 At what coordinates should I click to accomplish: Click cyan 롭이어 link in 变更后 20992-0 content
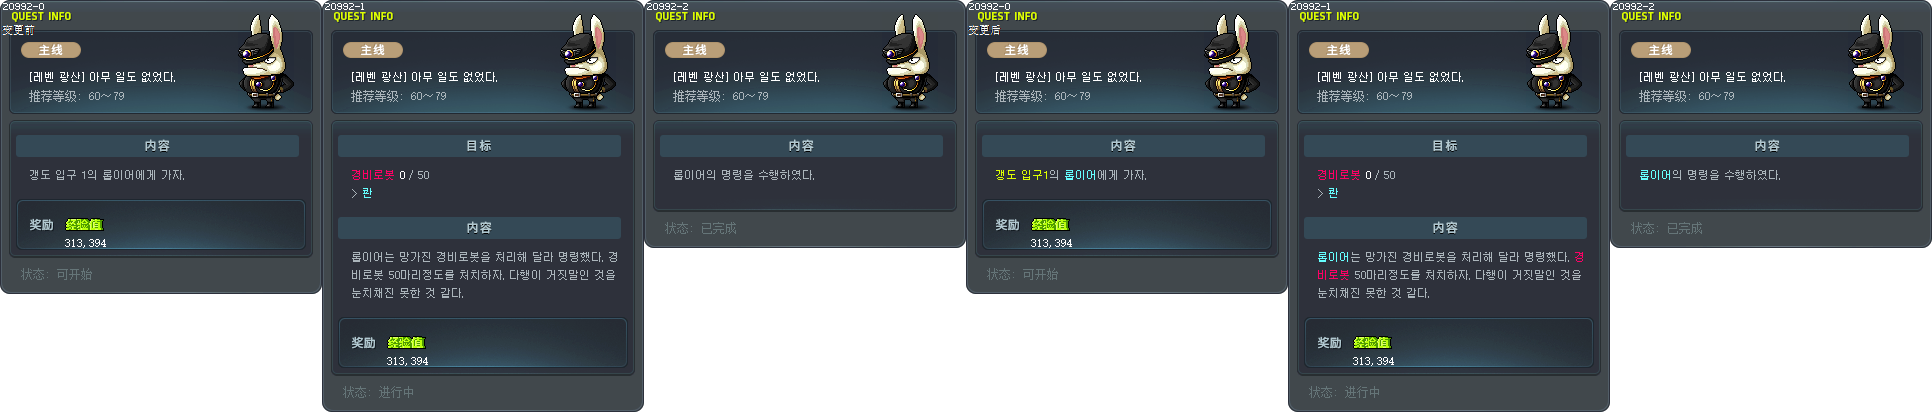[1080, 175]
